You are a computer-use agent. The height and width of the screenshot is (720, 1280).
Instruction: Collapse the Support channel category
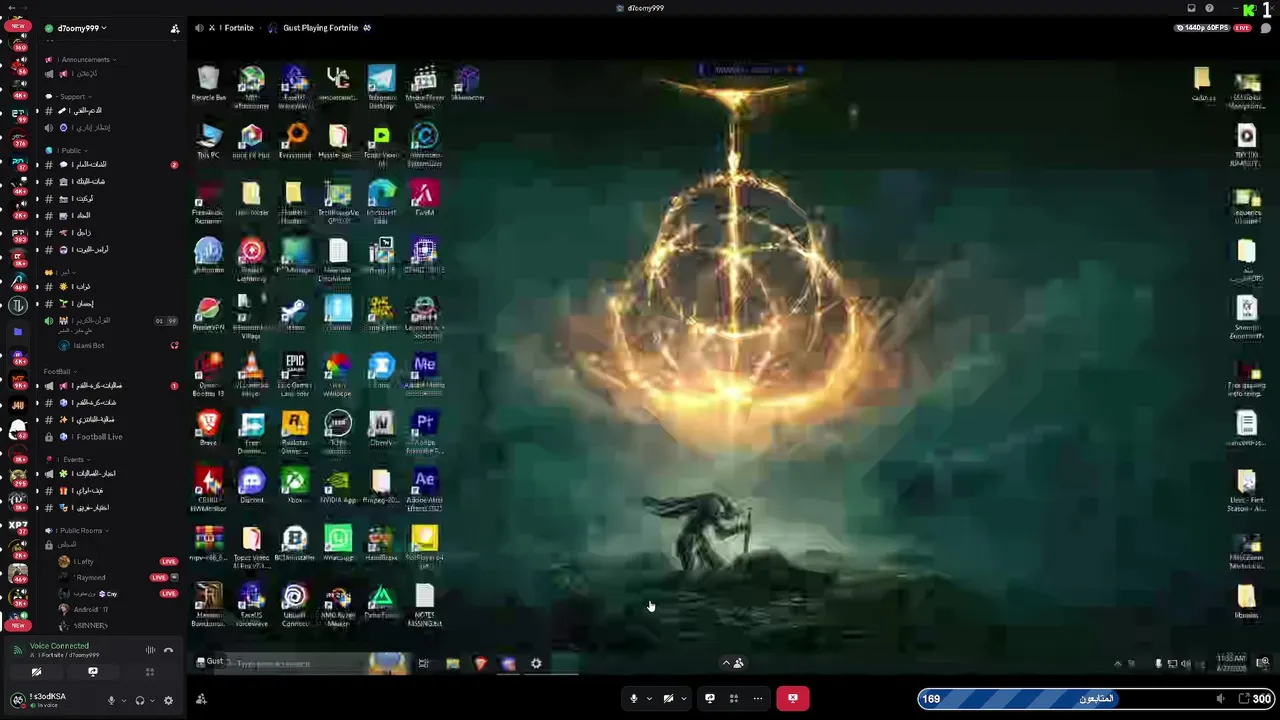click(72, 96)
